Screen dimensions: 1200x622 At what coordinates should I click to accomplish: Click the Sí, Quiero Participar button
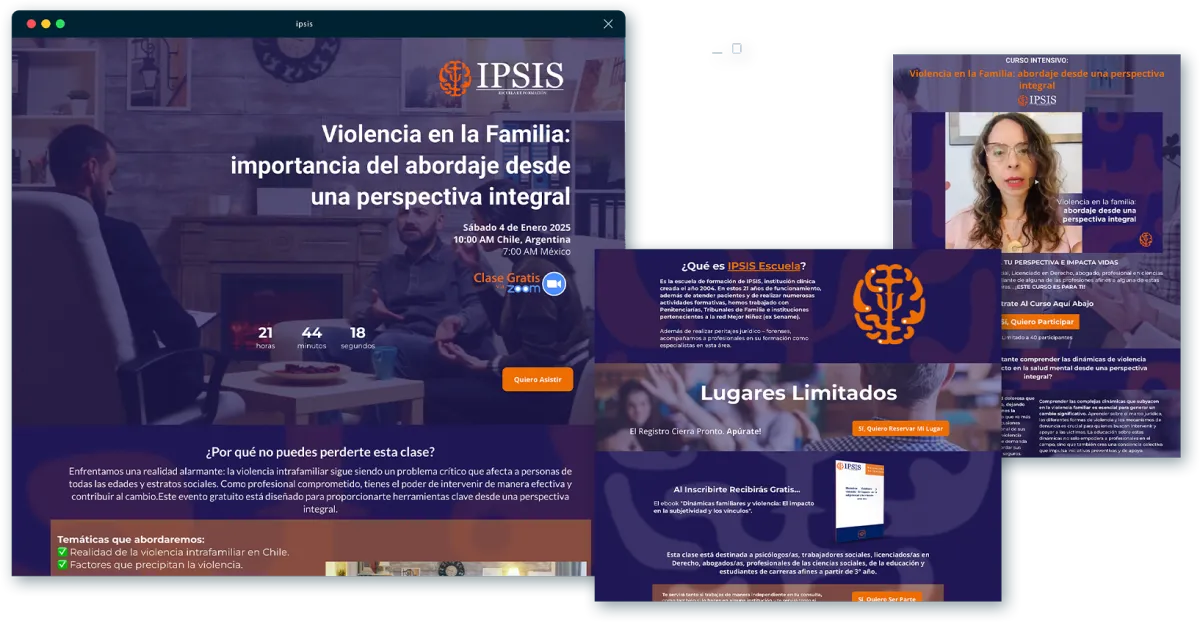tap(1039, 322)
